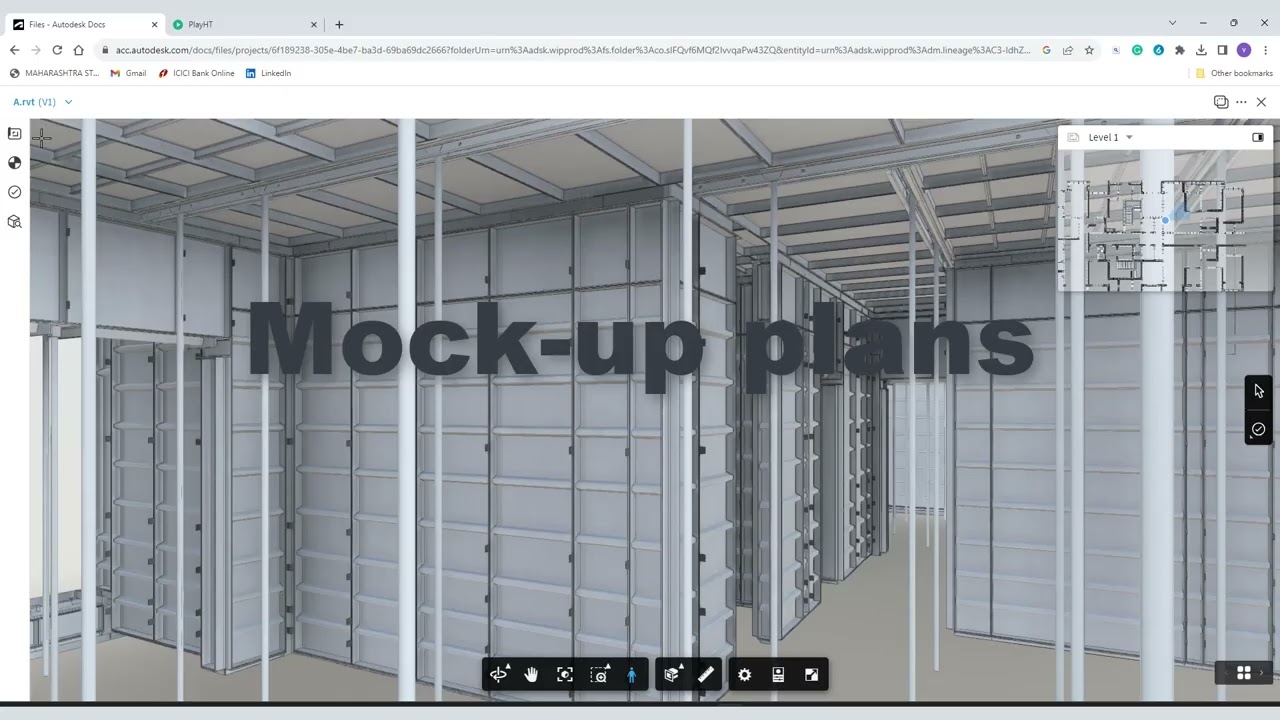The image size is (1280, 720).
Task: Open the grid view button at bottom right
Action: point(1244,673)
